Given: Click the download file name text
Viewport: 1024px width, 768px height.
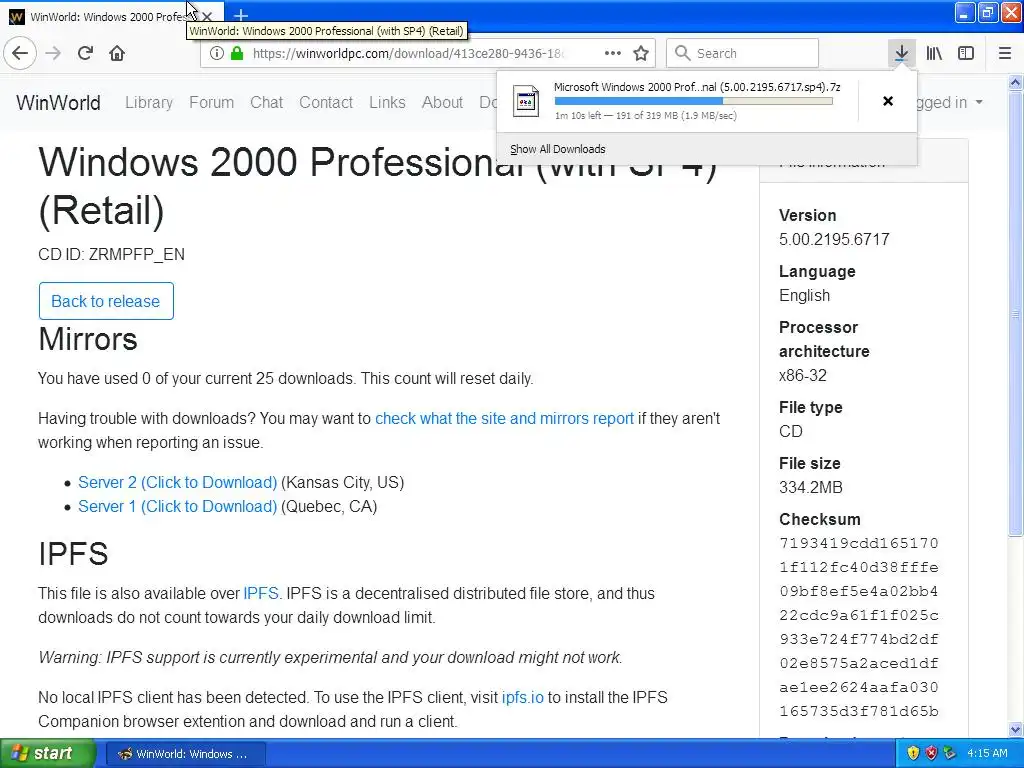Looking at the screenshot, I should pos(697,87).
